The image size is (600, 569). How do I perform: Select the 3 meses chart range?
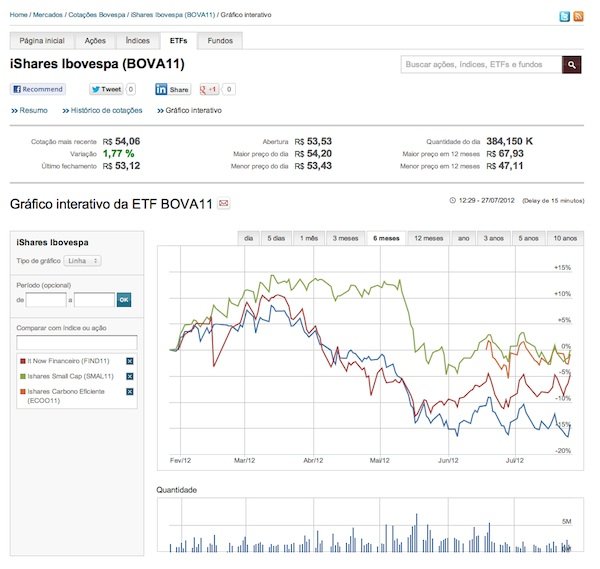click(x=346, y=238)
